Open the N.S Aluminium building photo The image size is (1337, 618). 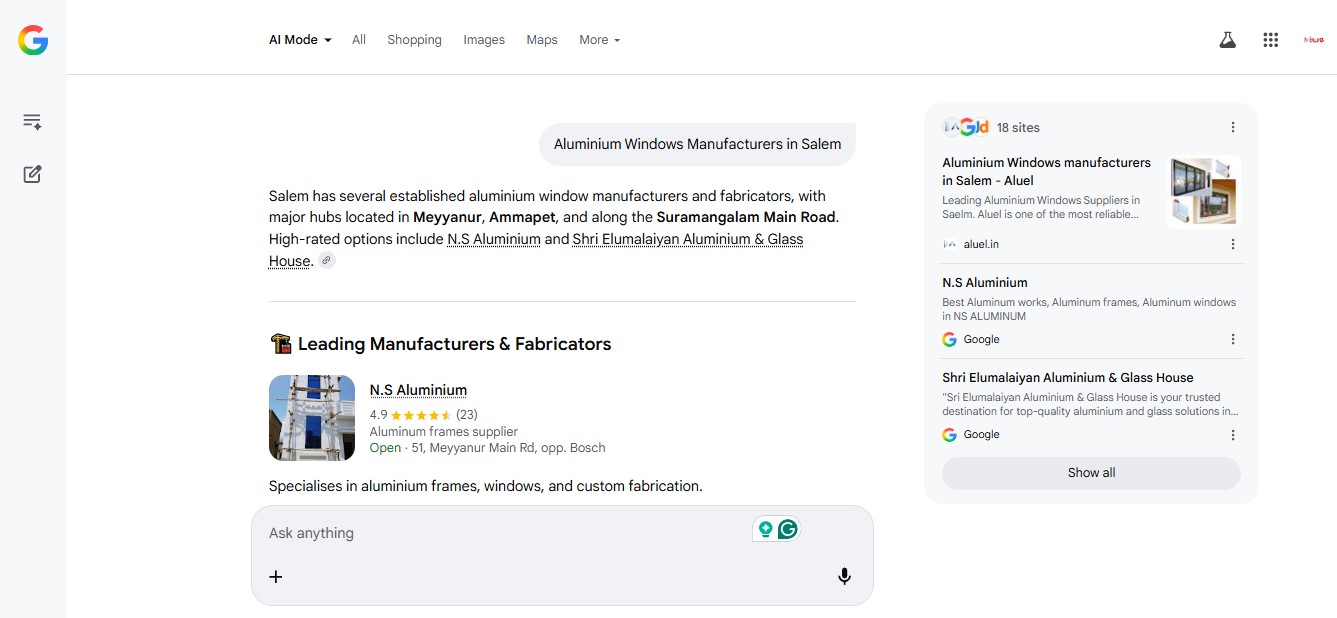coord(312,418)
